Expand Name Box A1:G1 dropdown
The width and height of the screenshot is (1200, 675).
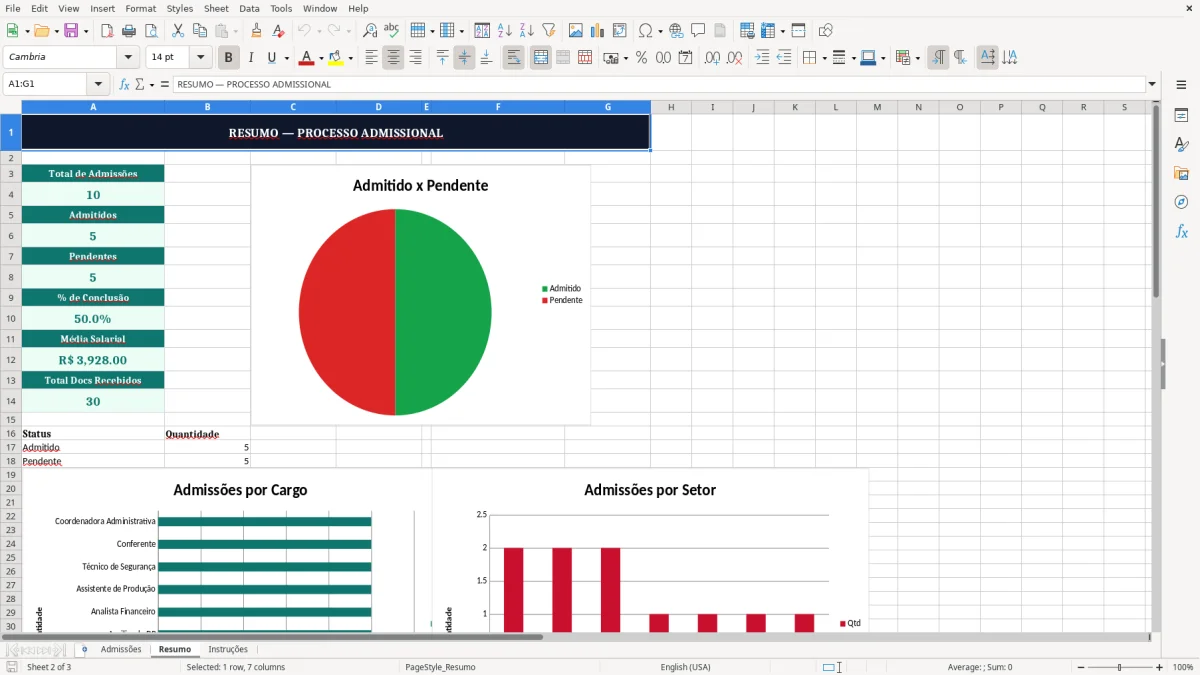(x=98, y=84)
